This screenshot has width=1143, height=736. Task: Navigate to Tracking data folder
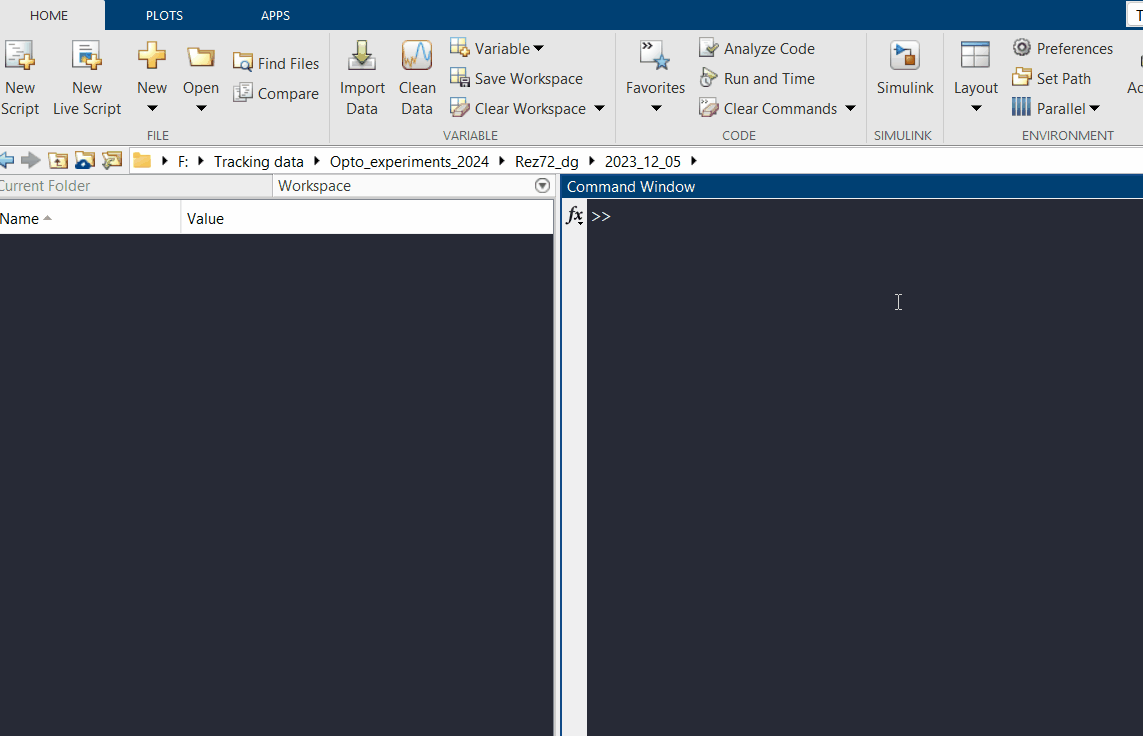(x=259, y=161)
